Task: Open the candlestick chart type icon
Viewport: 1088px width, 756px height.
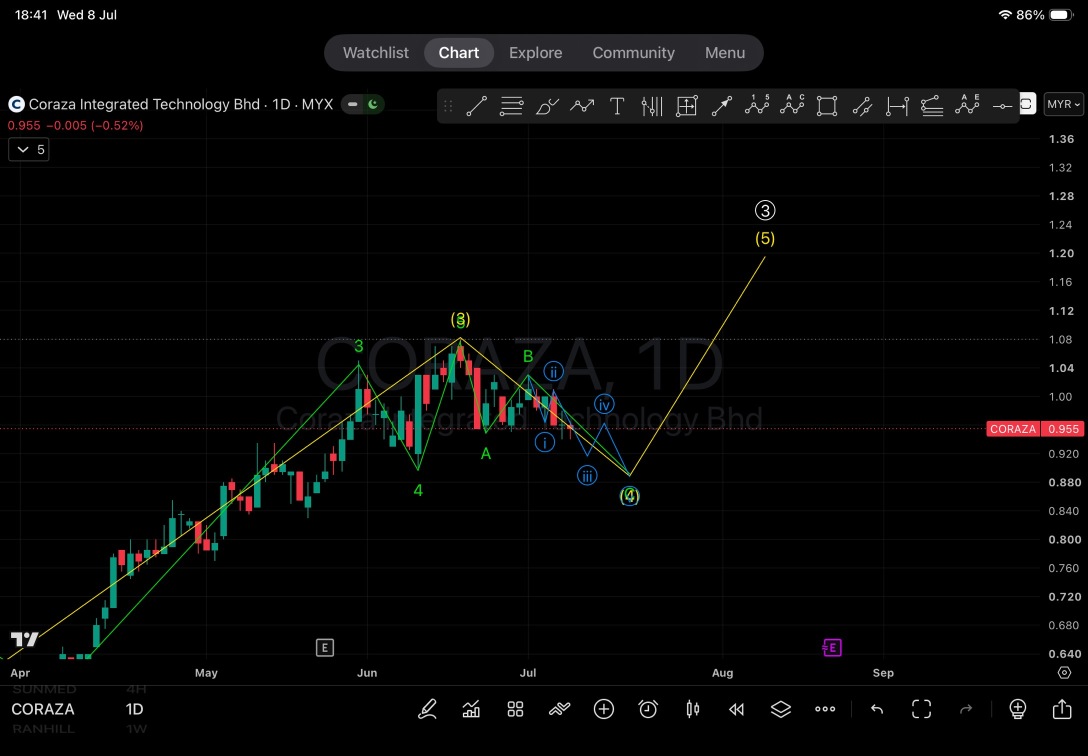Action: click(692, 709)
